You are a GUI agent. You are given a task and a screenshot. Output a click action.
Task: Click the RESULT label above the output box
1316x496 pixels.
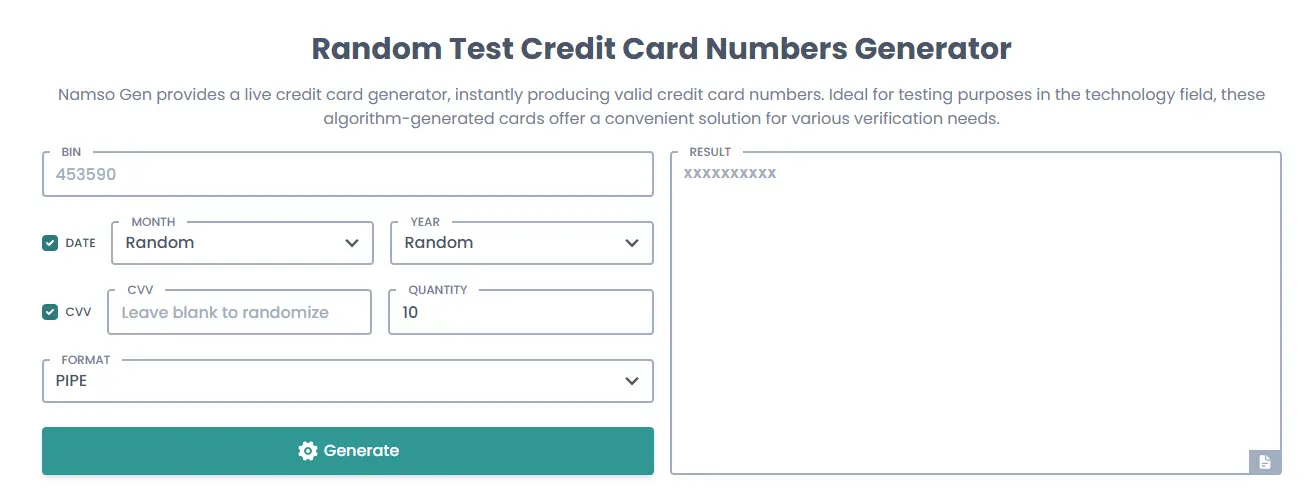tap(710, 152)
